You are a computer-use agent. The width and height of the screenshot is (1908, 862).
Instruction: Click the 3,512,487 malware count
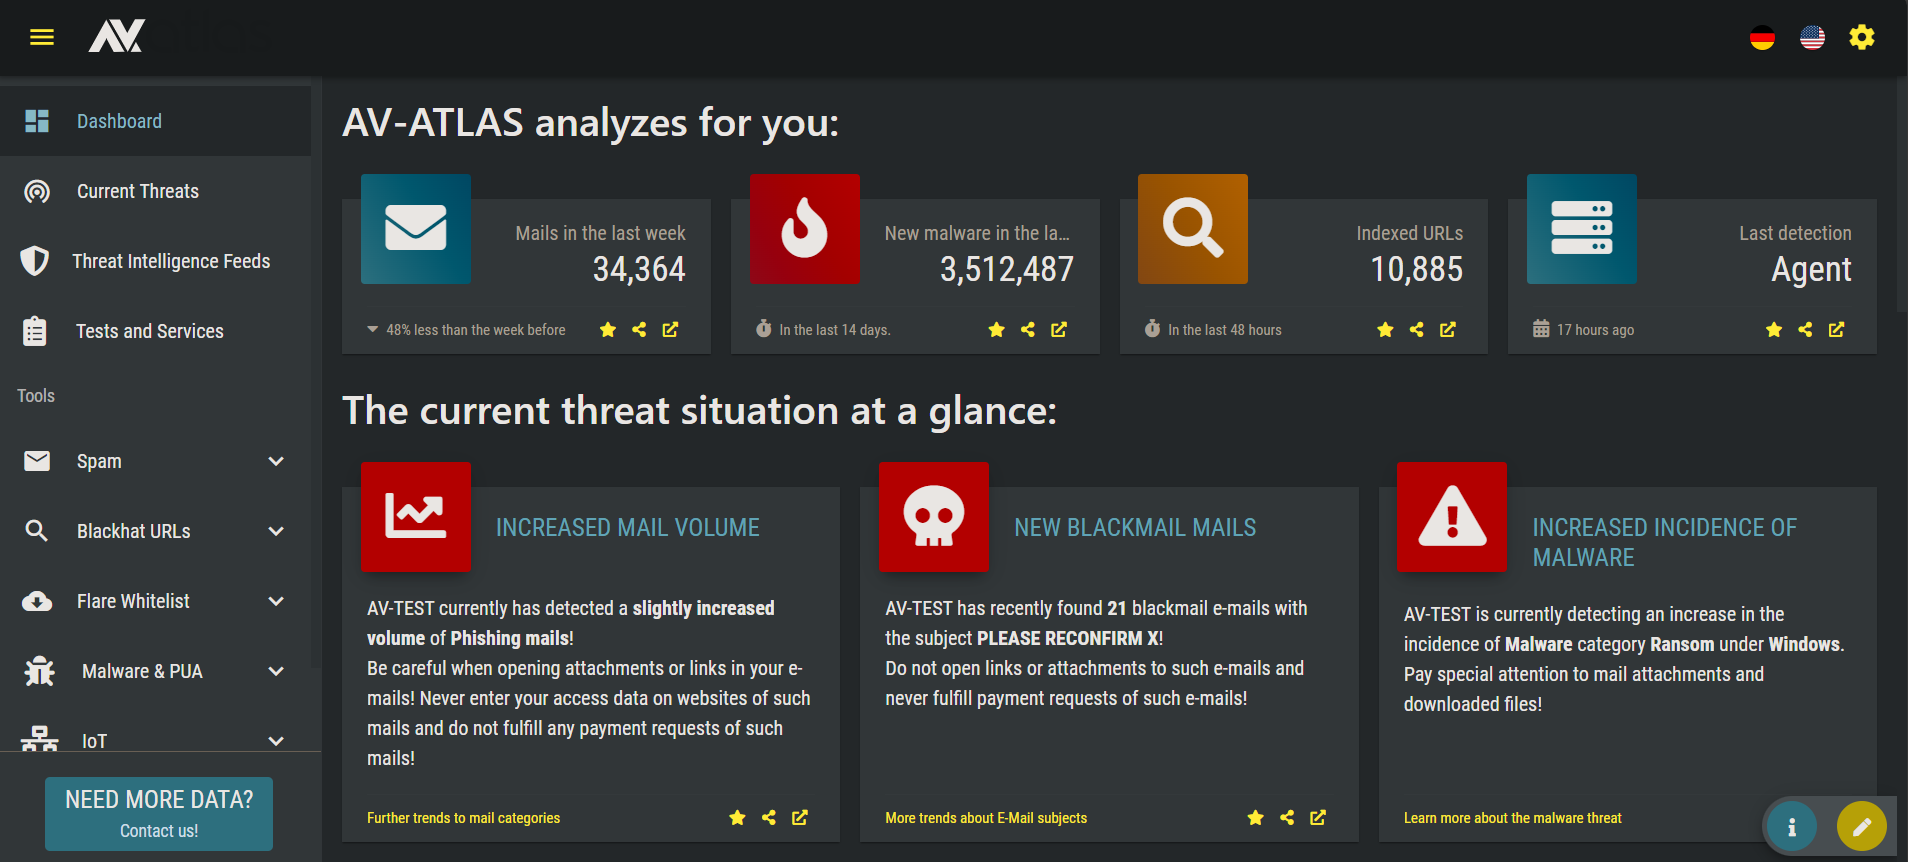pyautogui.click(x=1006, y=269)
